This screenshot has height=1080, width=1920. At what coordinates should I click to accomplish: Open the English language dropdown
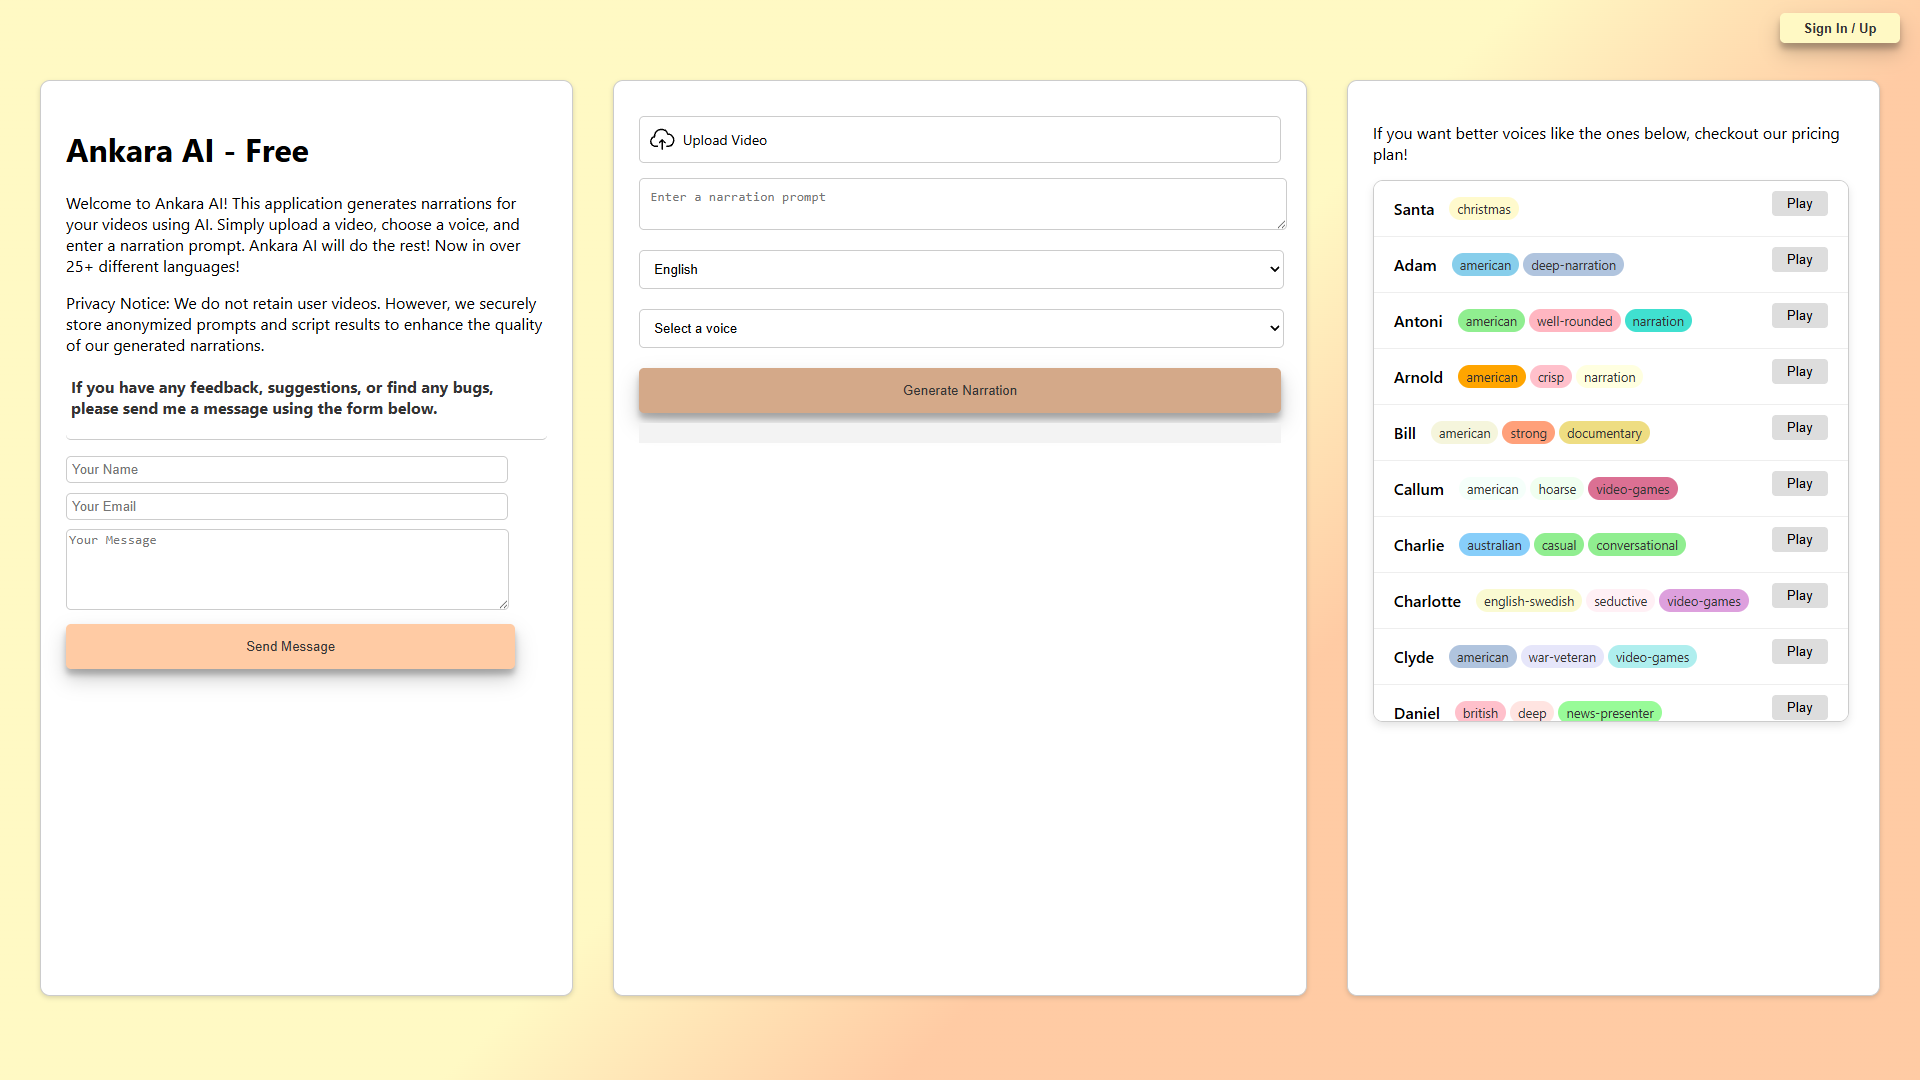click(961, 270)
